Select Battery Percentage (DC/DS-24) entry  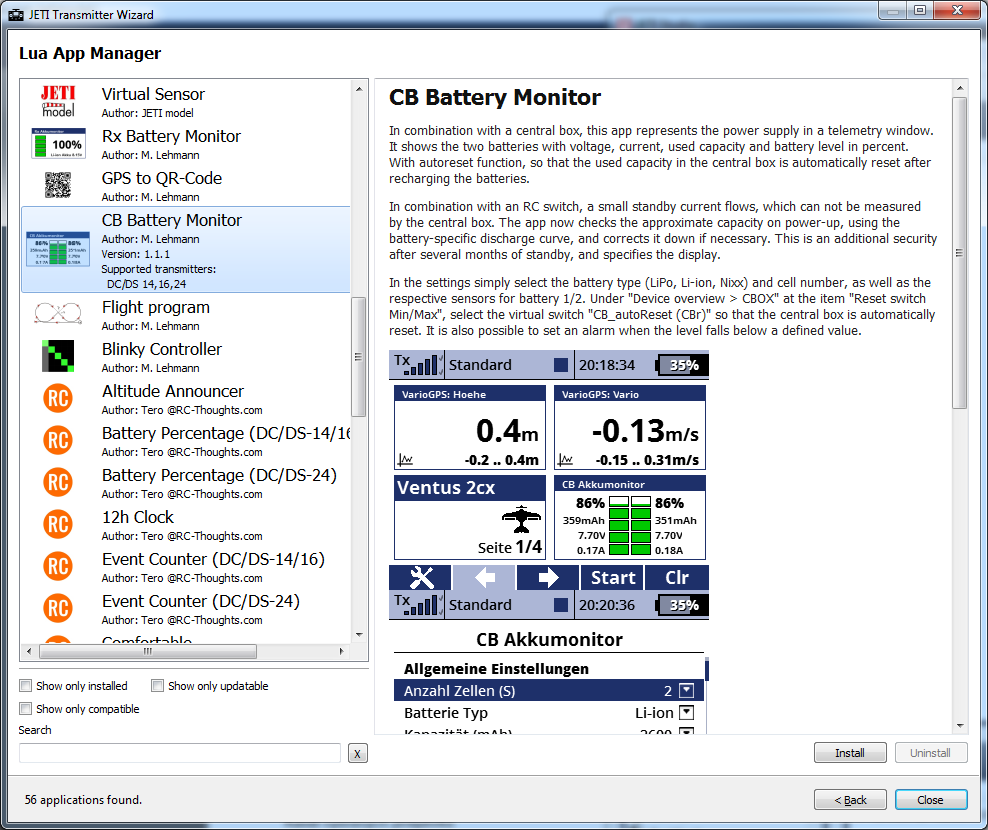point(186,483)
